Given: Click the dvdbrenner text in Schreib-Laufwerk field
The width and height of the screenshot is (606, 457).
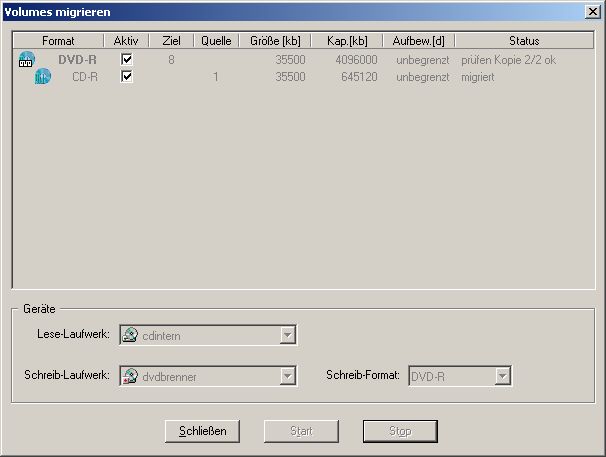Looking at the screenshot, I should [x=169, y=377].
